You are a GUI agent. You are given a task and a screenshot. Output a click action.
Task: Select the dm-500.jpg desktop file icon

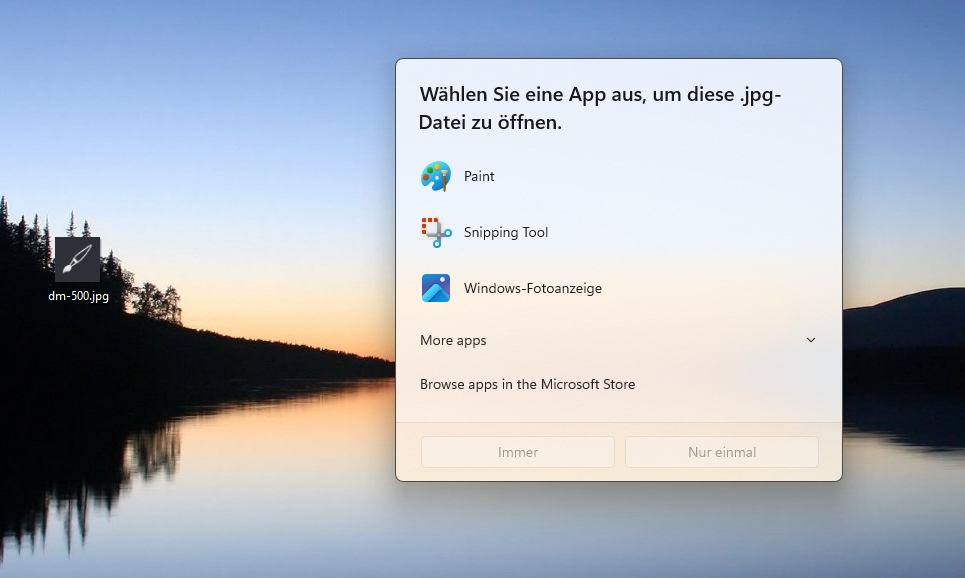coord(78,259)
